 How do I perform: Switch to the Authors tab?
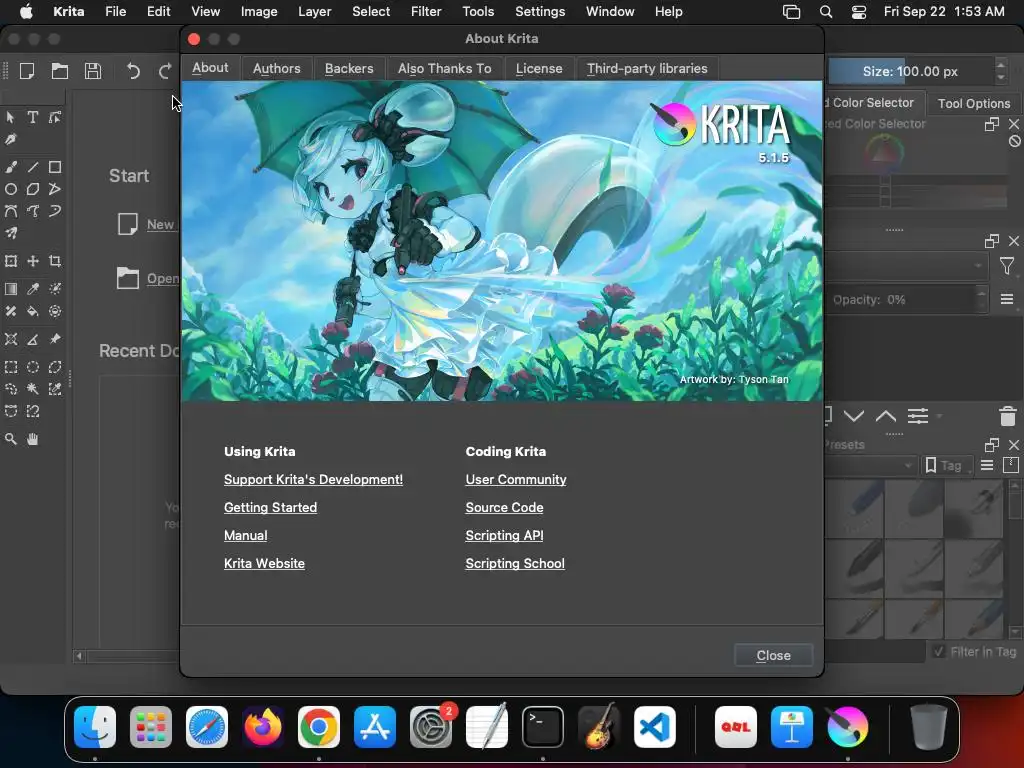coord(276,69)
